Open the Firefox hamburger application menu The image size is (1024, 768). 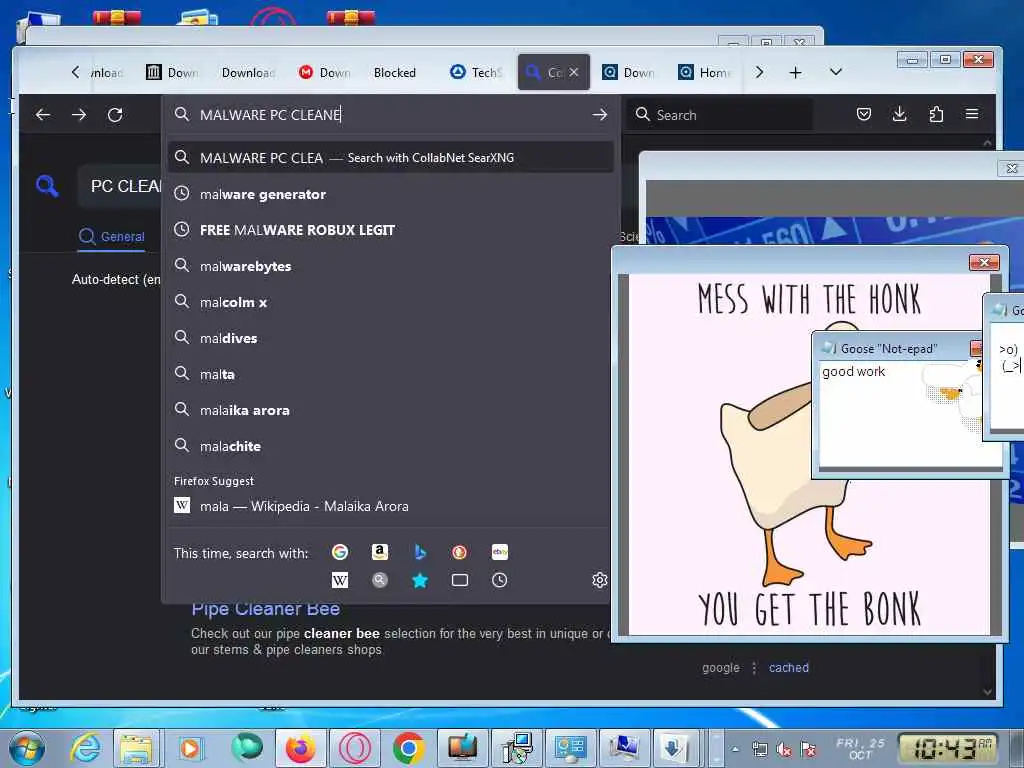tap(972, 114)
